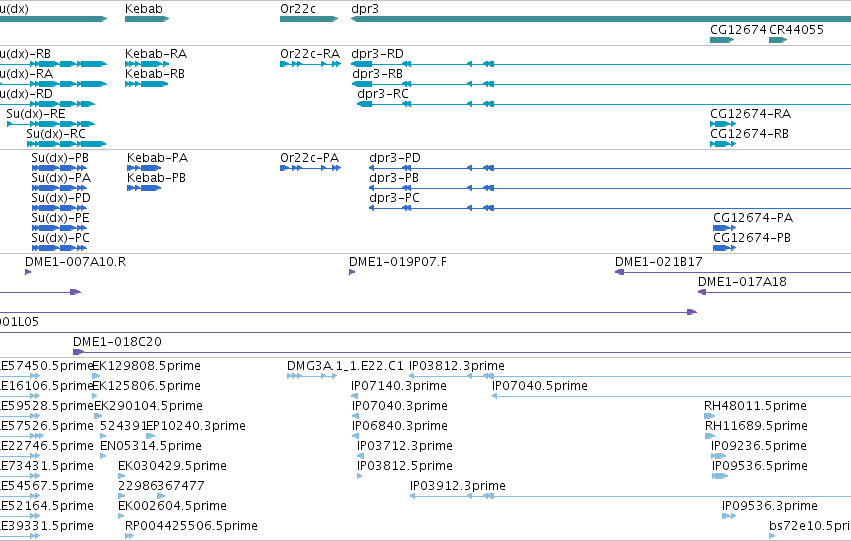Open transcript CG12674-RA
851x541 pixels.
coord(750,114)
